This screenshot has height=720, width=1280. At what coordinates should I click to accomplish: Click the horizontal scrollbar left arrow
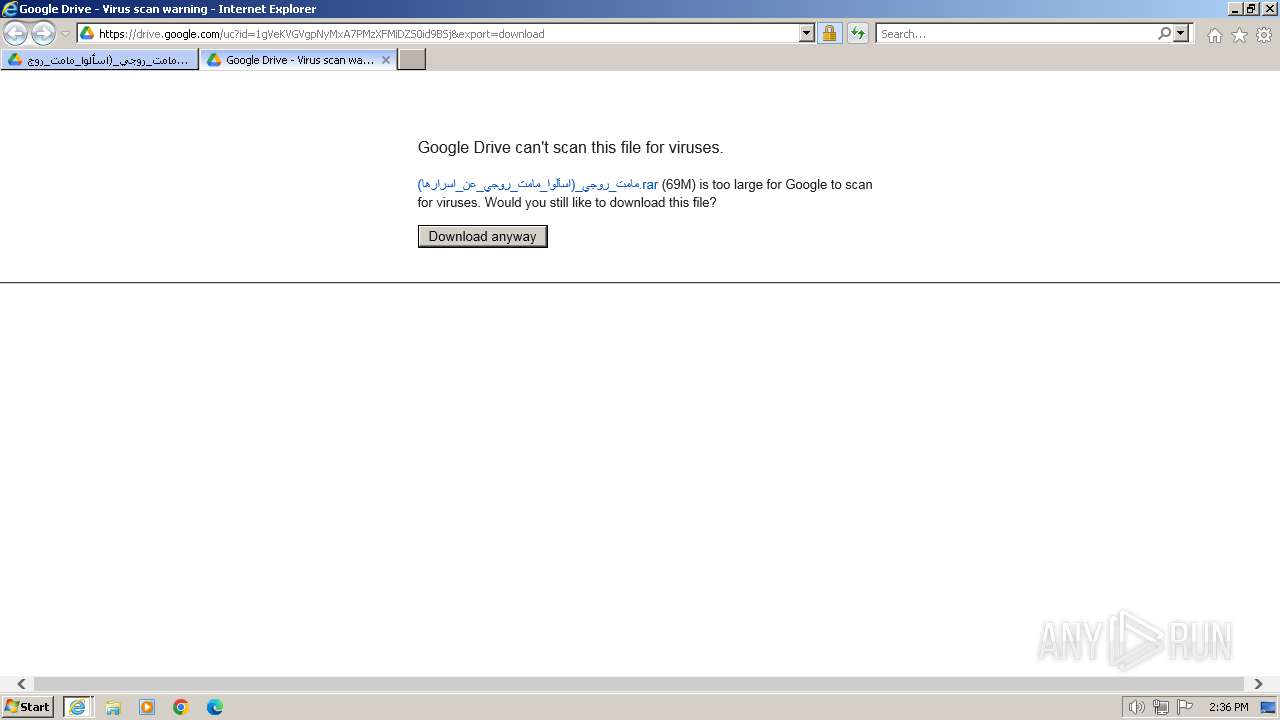click(21, 684)
